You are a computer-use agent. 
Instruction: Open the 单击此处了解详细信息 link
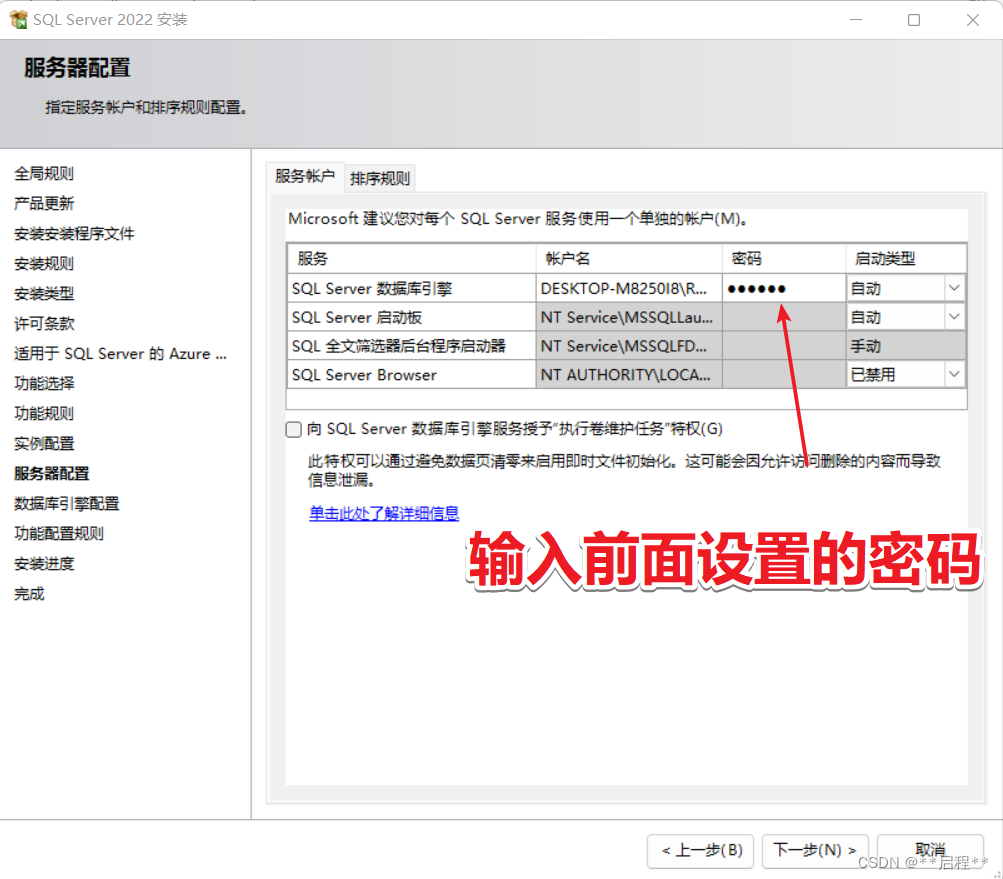click(x=384, y=513)
